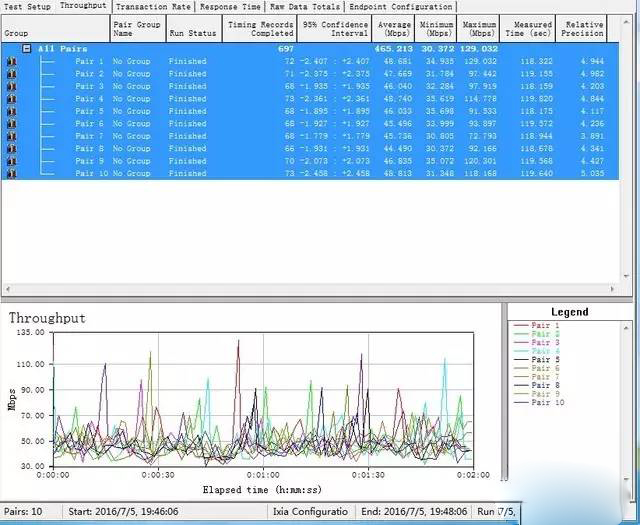The width and height of the screenshot is (640, 525).
Task: Click the icon beside Pair 4 row
Action: click(x=12, y=99)
